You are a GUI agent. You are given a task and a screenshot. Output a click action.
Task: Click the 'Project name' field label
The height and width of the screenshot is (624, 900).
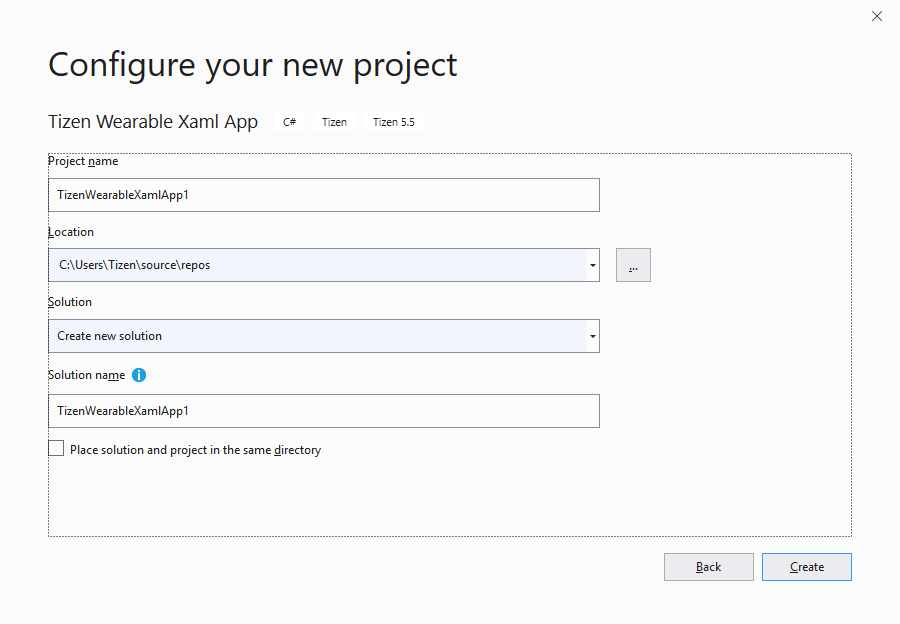tap(83, 161)
